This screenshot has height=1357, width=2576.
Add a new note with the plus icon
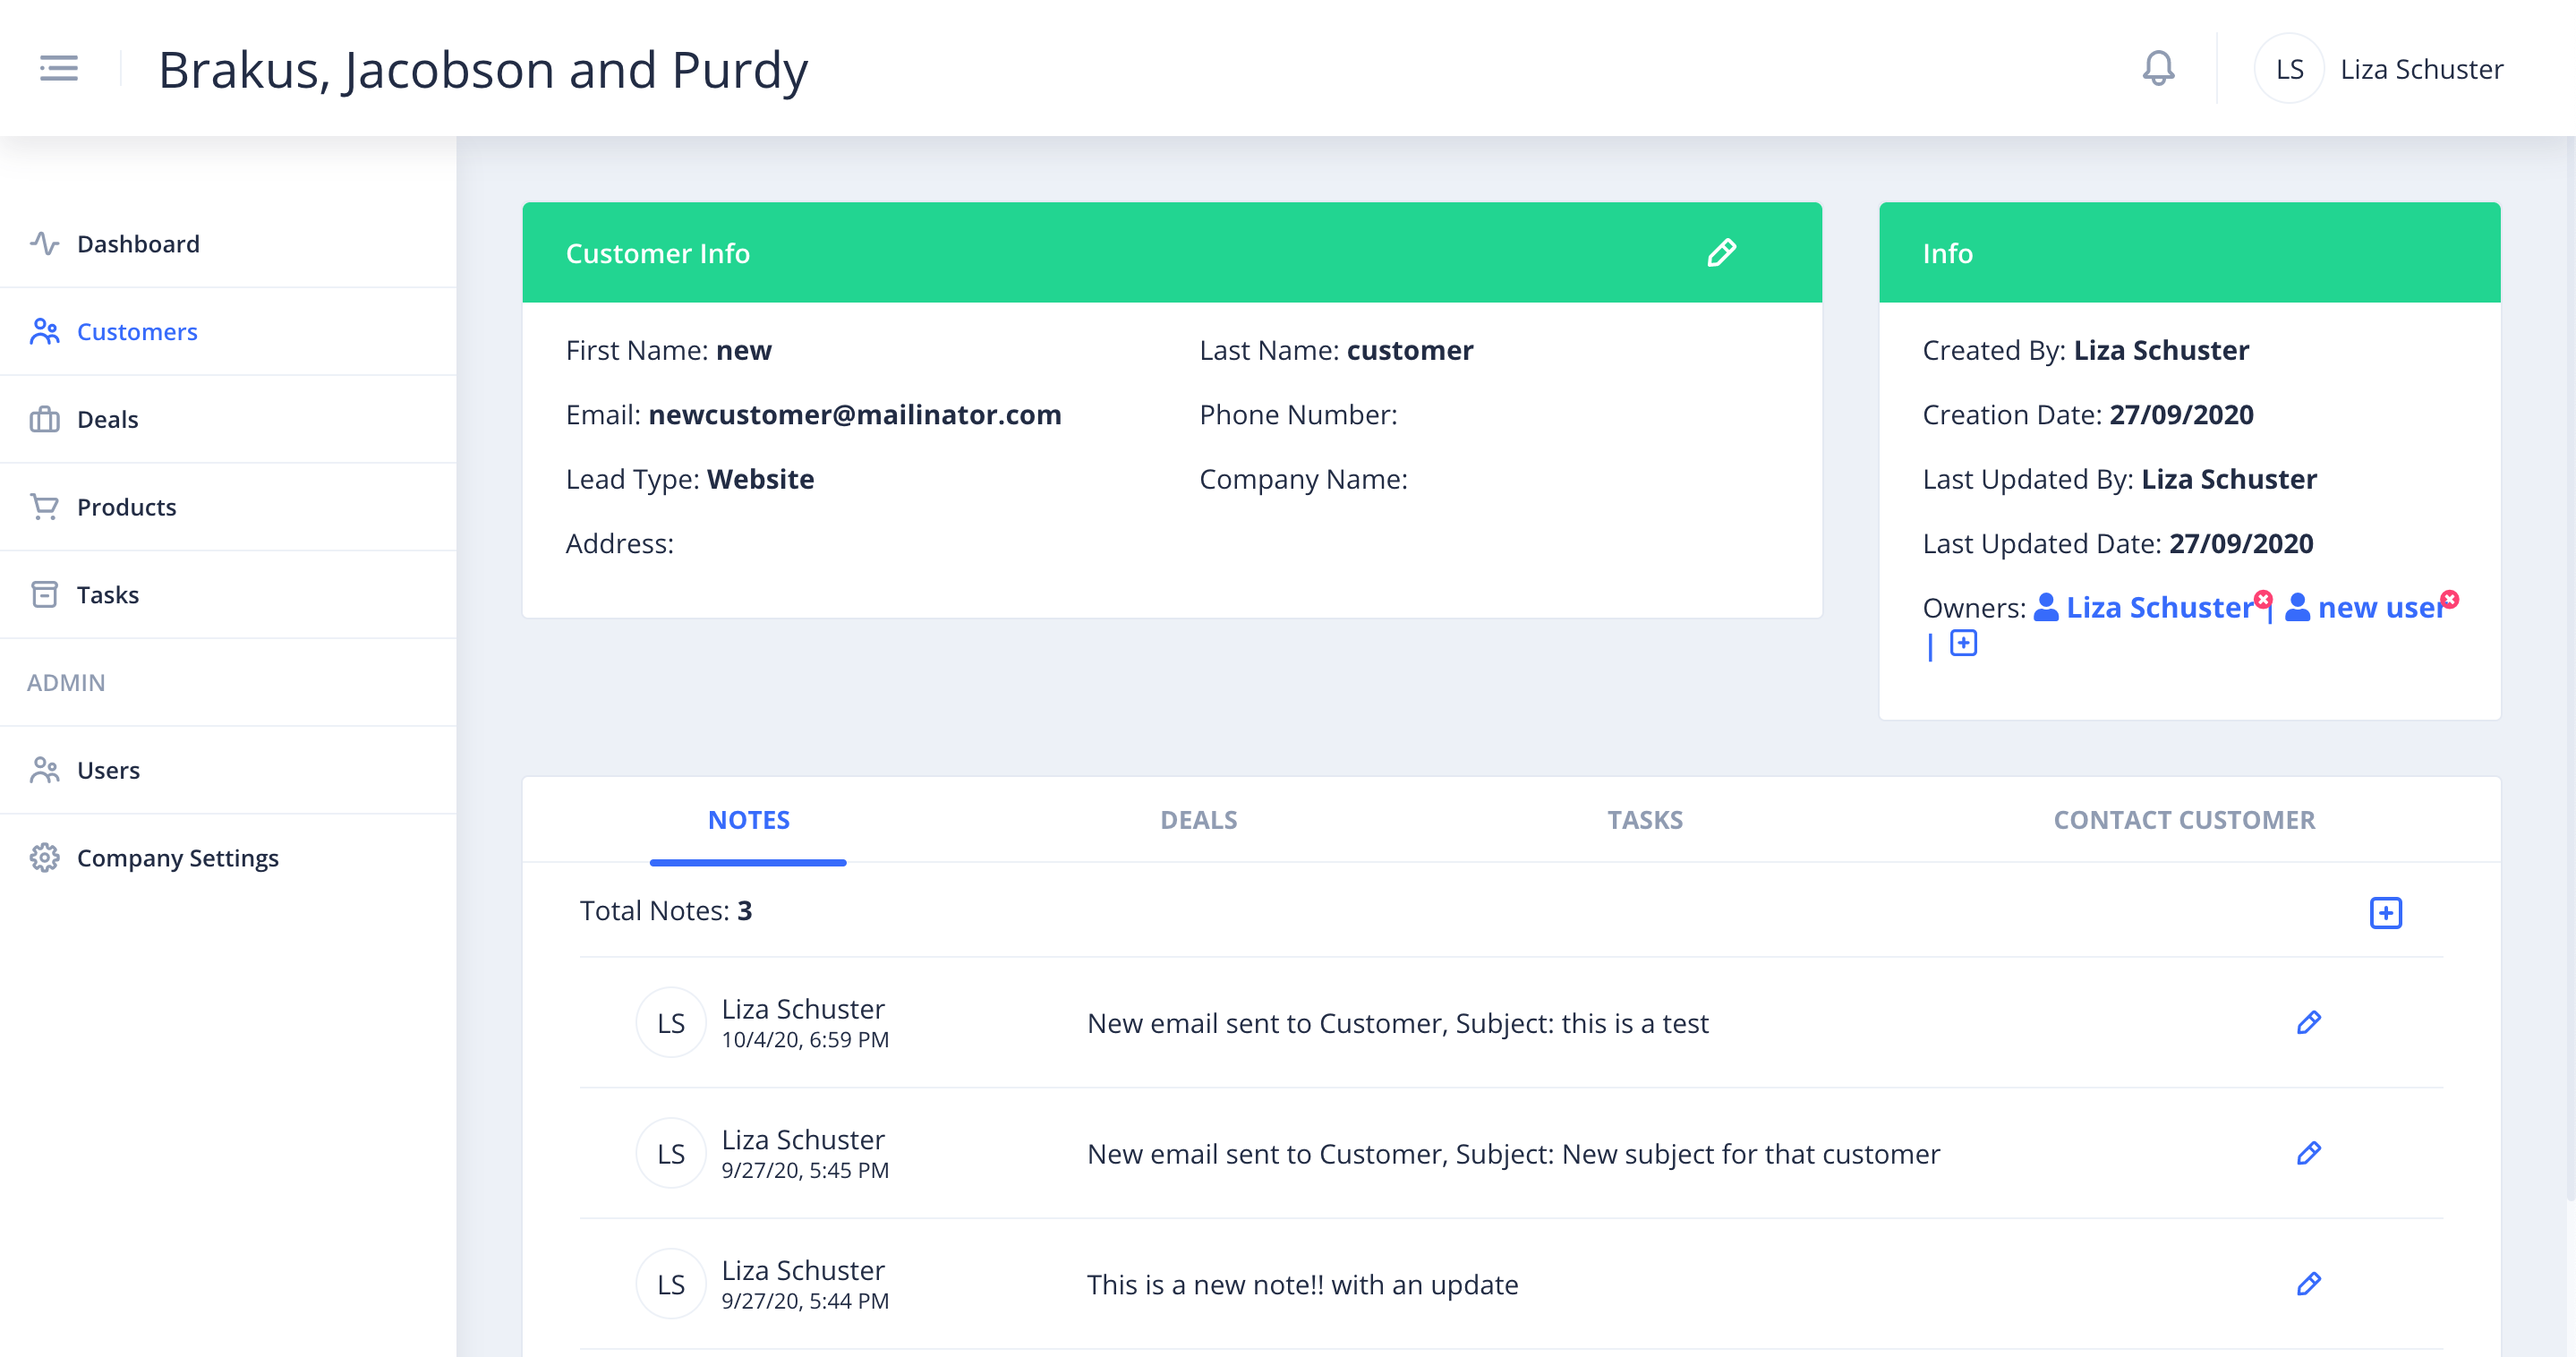(2387, 912)
